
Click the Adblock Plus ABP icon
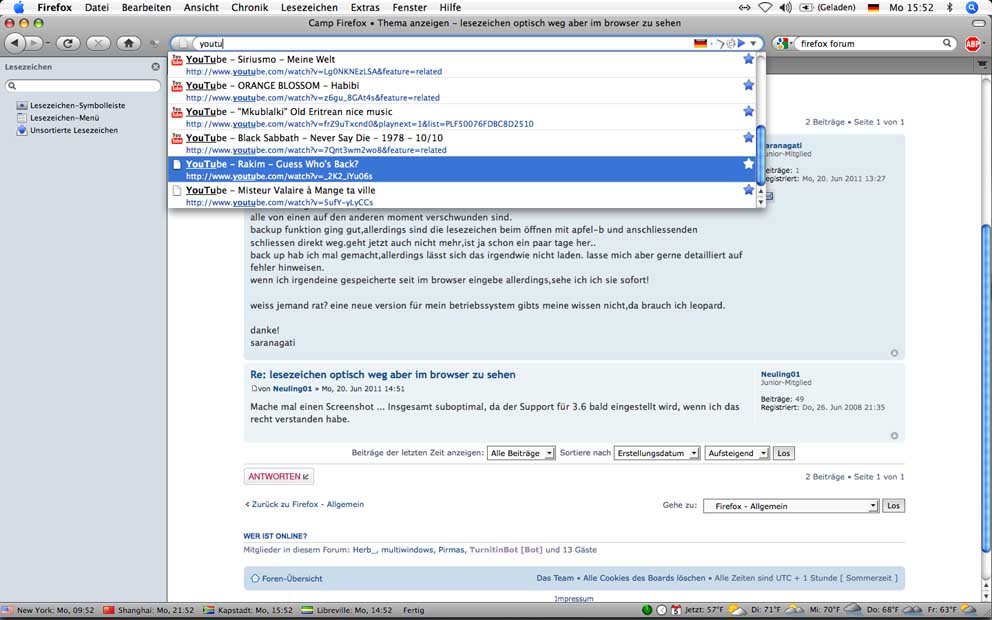(x=973, y=44)
